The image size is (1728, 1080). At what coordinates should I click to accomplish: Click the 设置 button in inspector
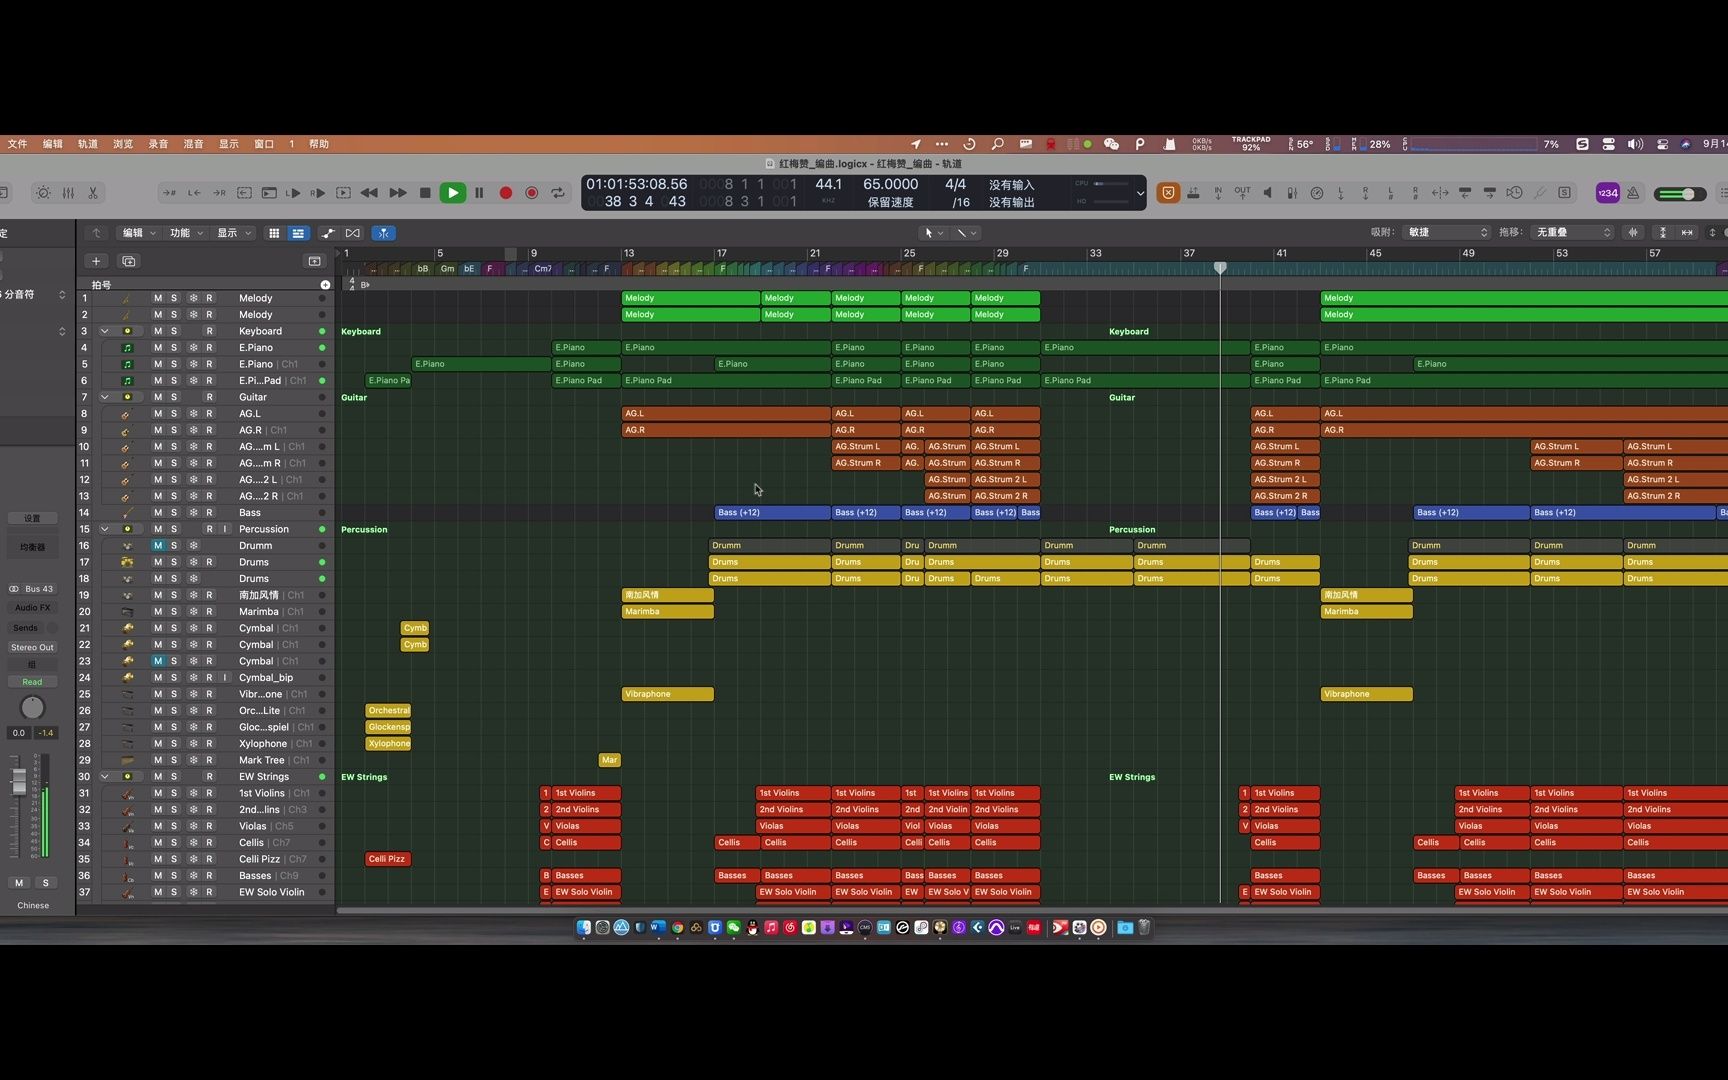(x=33, y=519)
